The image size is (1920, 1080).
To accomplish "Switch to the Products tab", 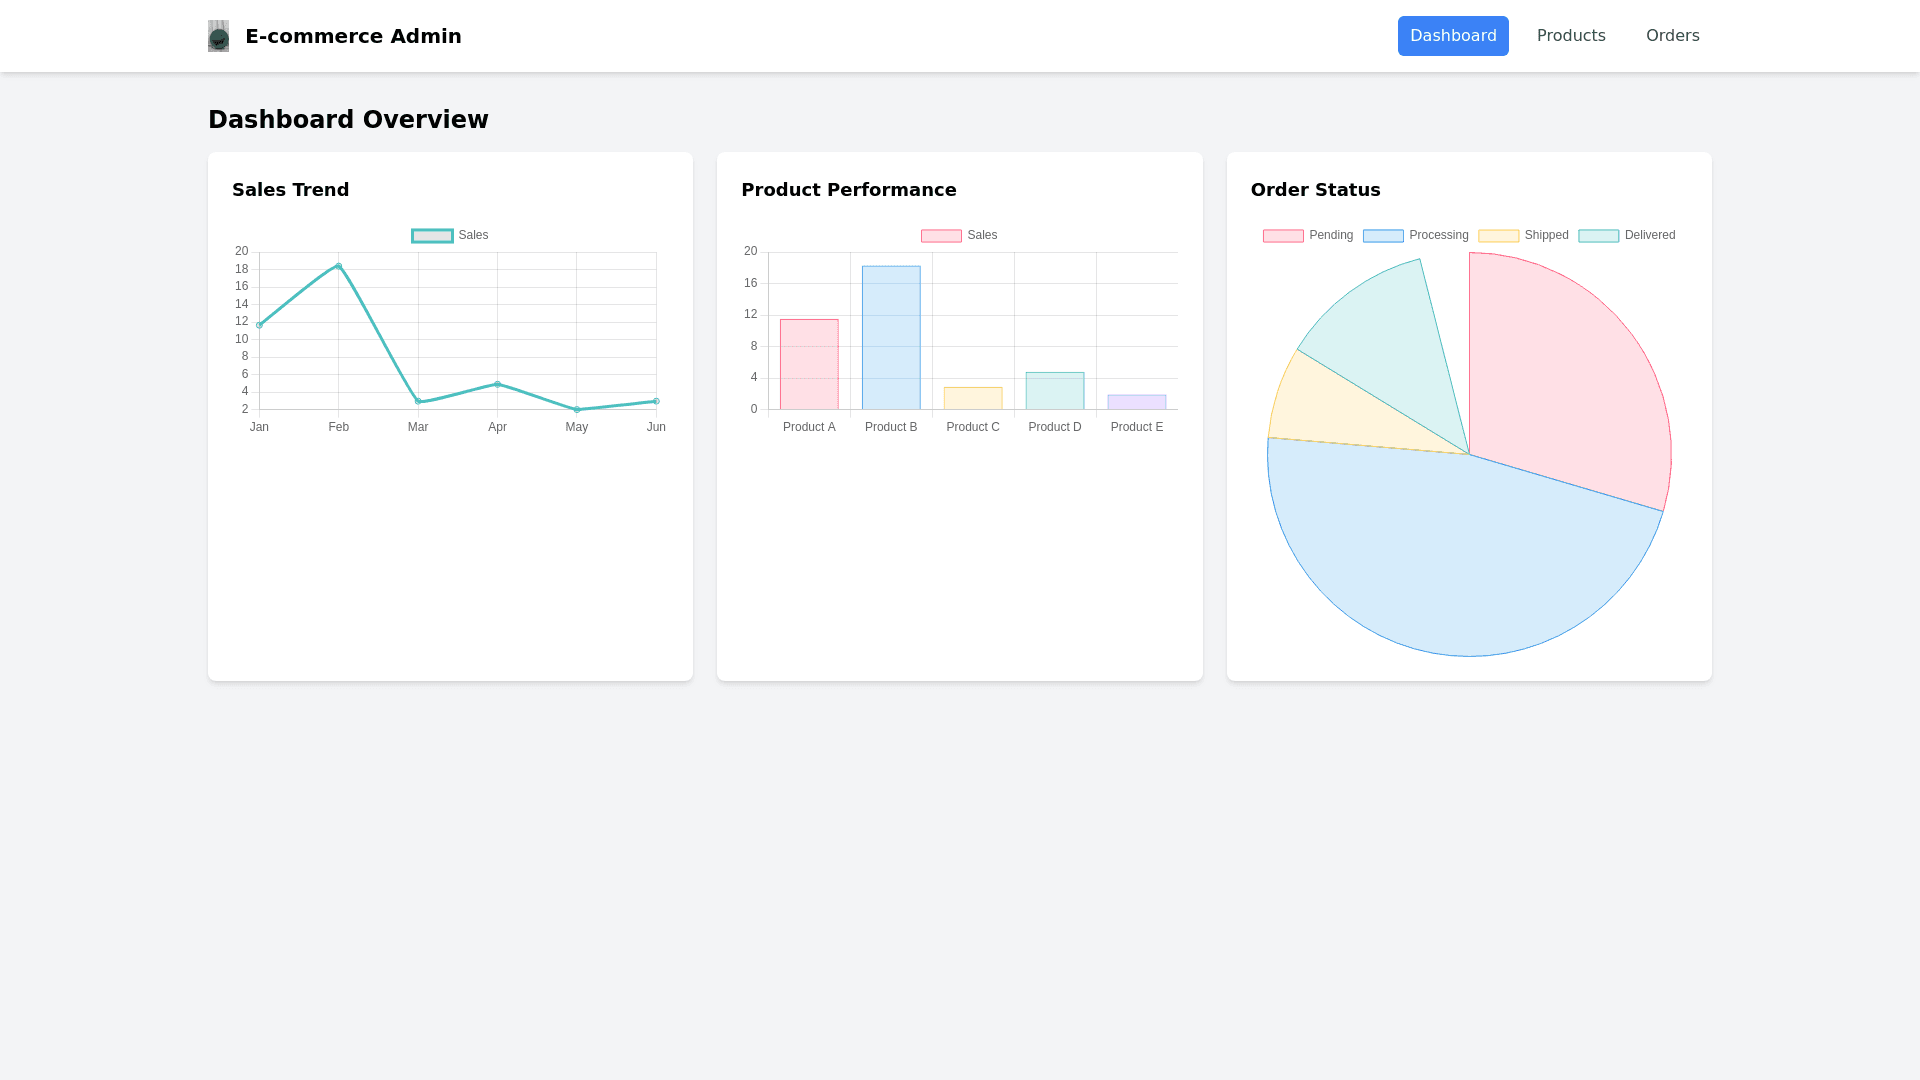I will [x=1570, y=36].
